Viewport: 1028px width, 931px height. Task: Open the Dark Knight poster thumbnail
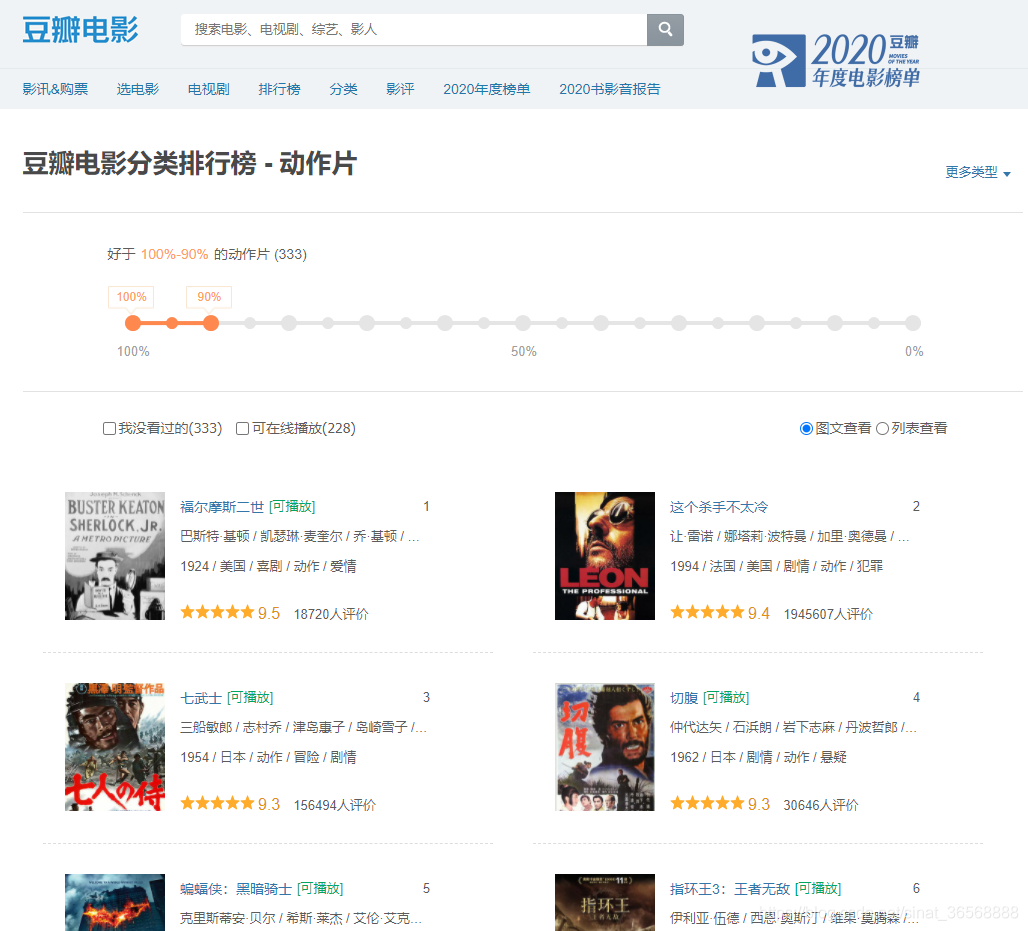[x=115, y=902]
